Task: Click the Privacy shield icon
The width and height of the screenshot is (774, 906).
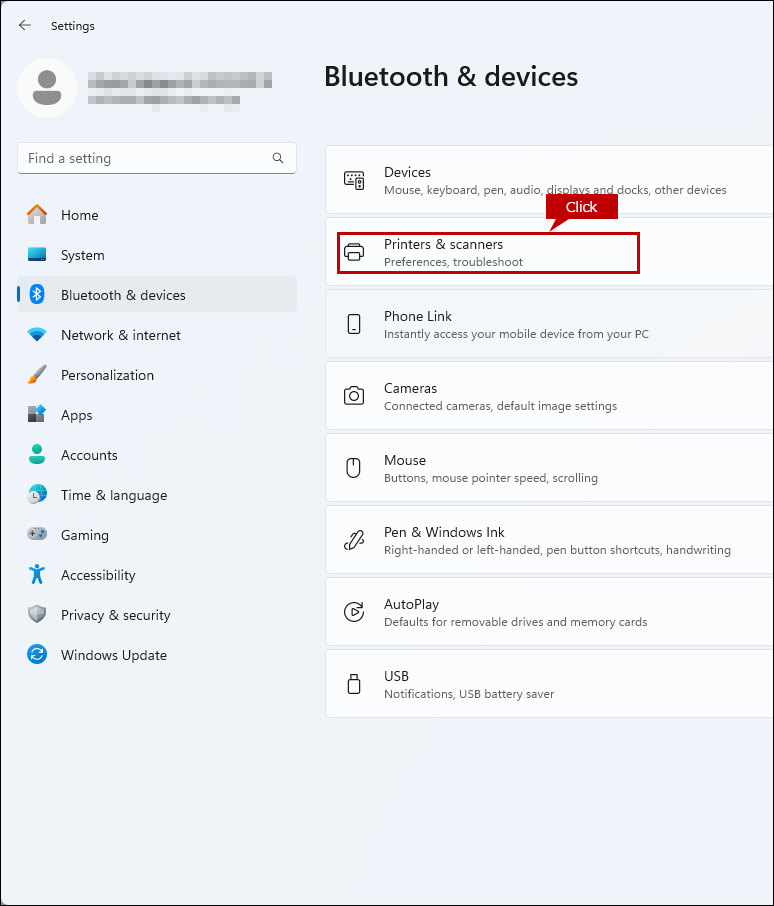Action: coord(37,614)
